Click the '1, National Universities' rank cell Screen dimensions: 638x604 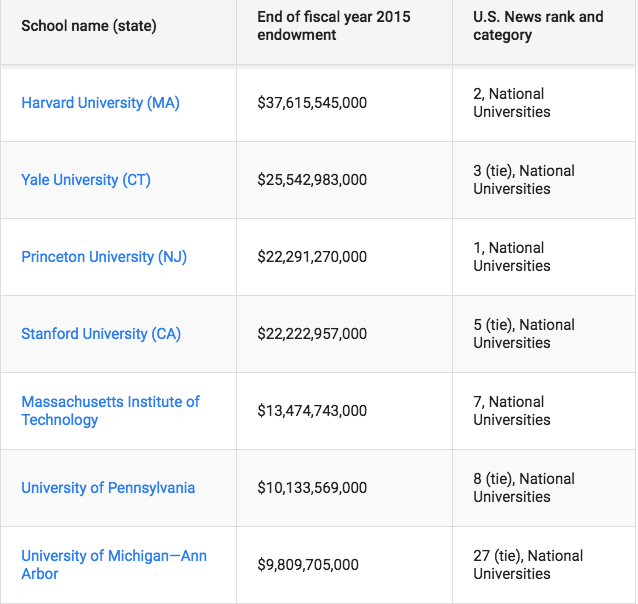pos(511,257)
